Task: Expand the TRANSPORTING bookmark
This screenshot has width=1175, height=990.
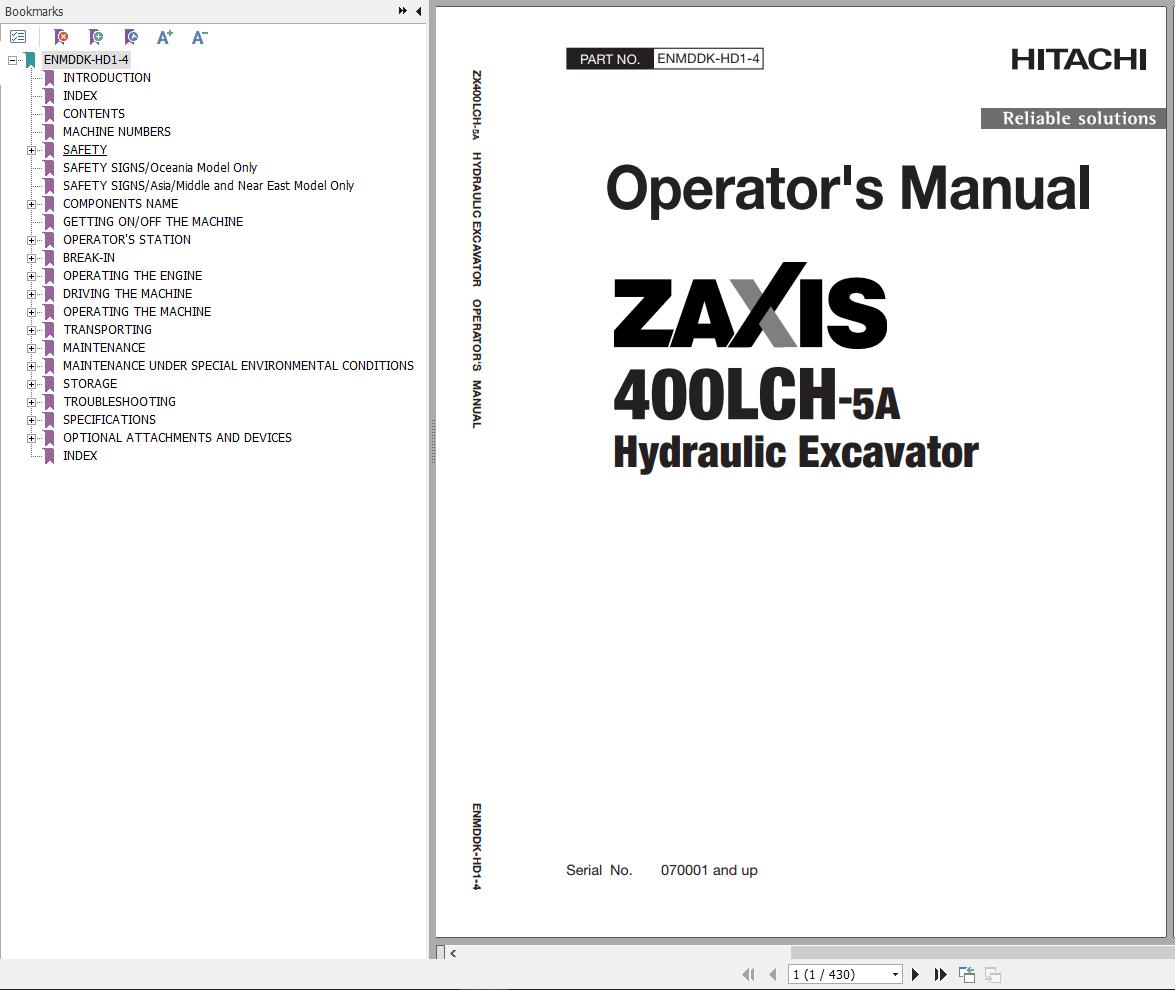Action: (31, 330)
